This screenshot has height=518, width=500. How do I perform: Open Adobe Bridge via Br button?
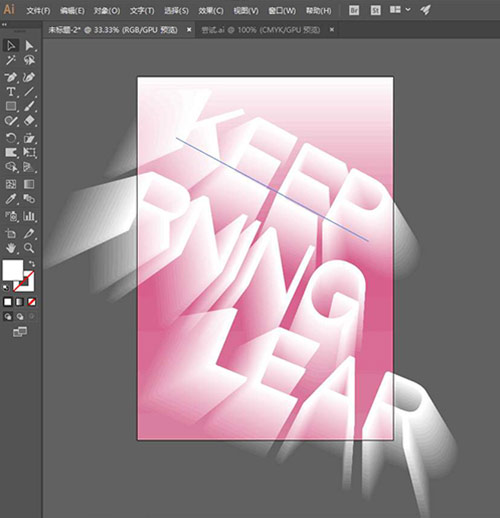354,10
